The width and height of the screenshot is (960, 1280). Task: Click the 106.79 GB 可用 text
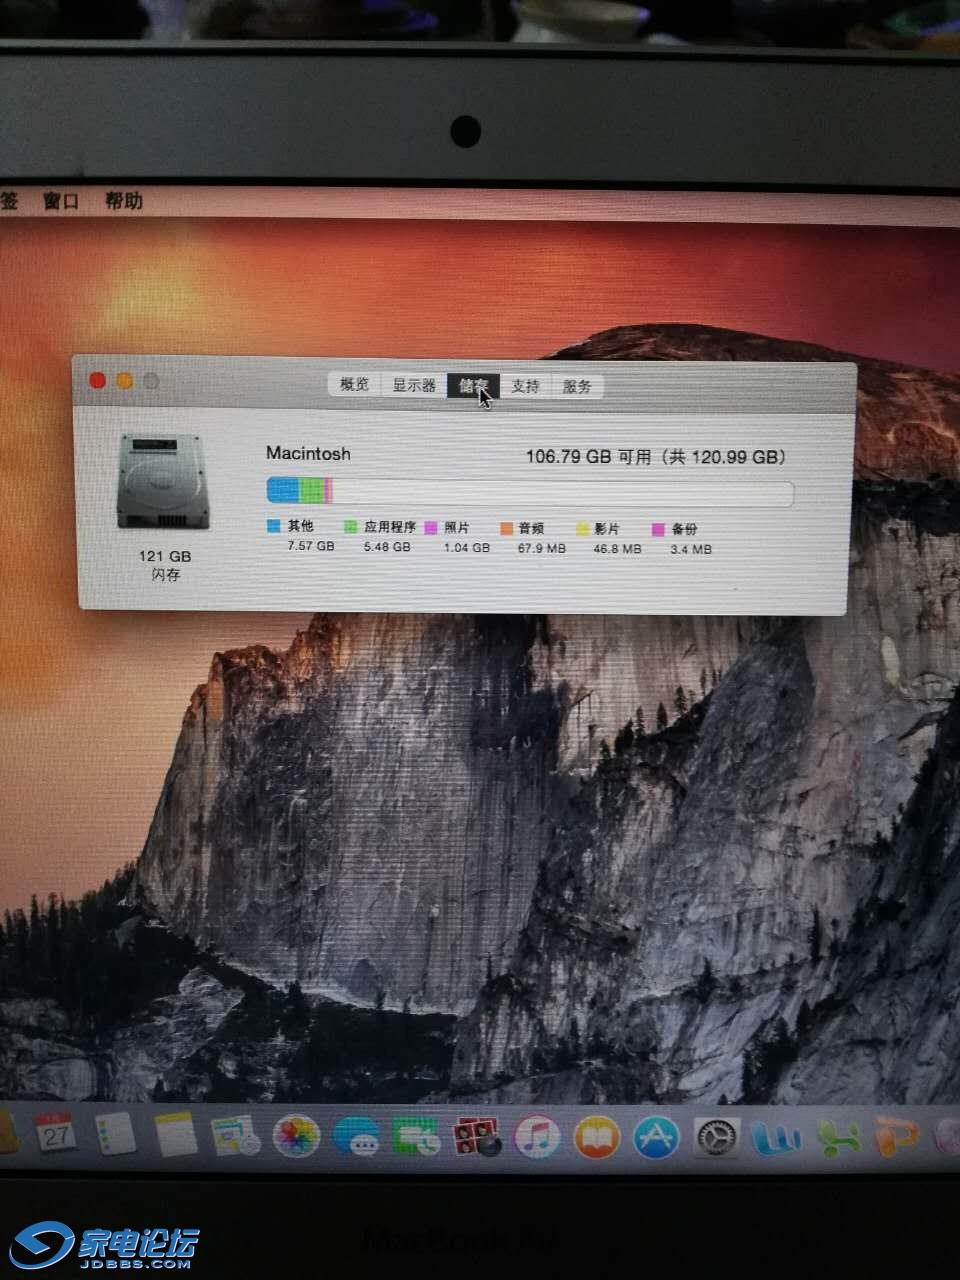click(x=588, y=457)
